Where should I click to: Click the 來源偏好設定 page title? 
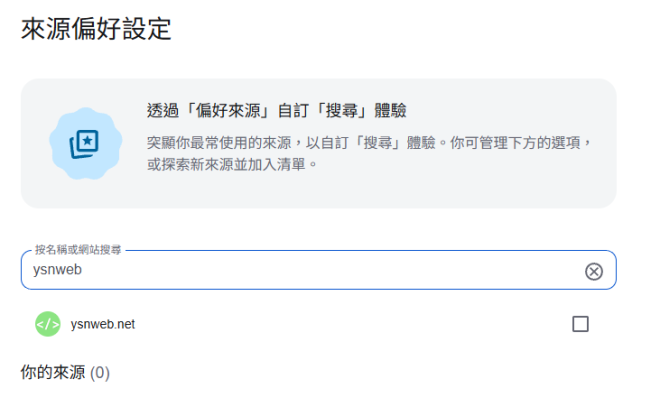coord(96,29)
